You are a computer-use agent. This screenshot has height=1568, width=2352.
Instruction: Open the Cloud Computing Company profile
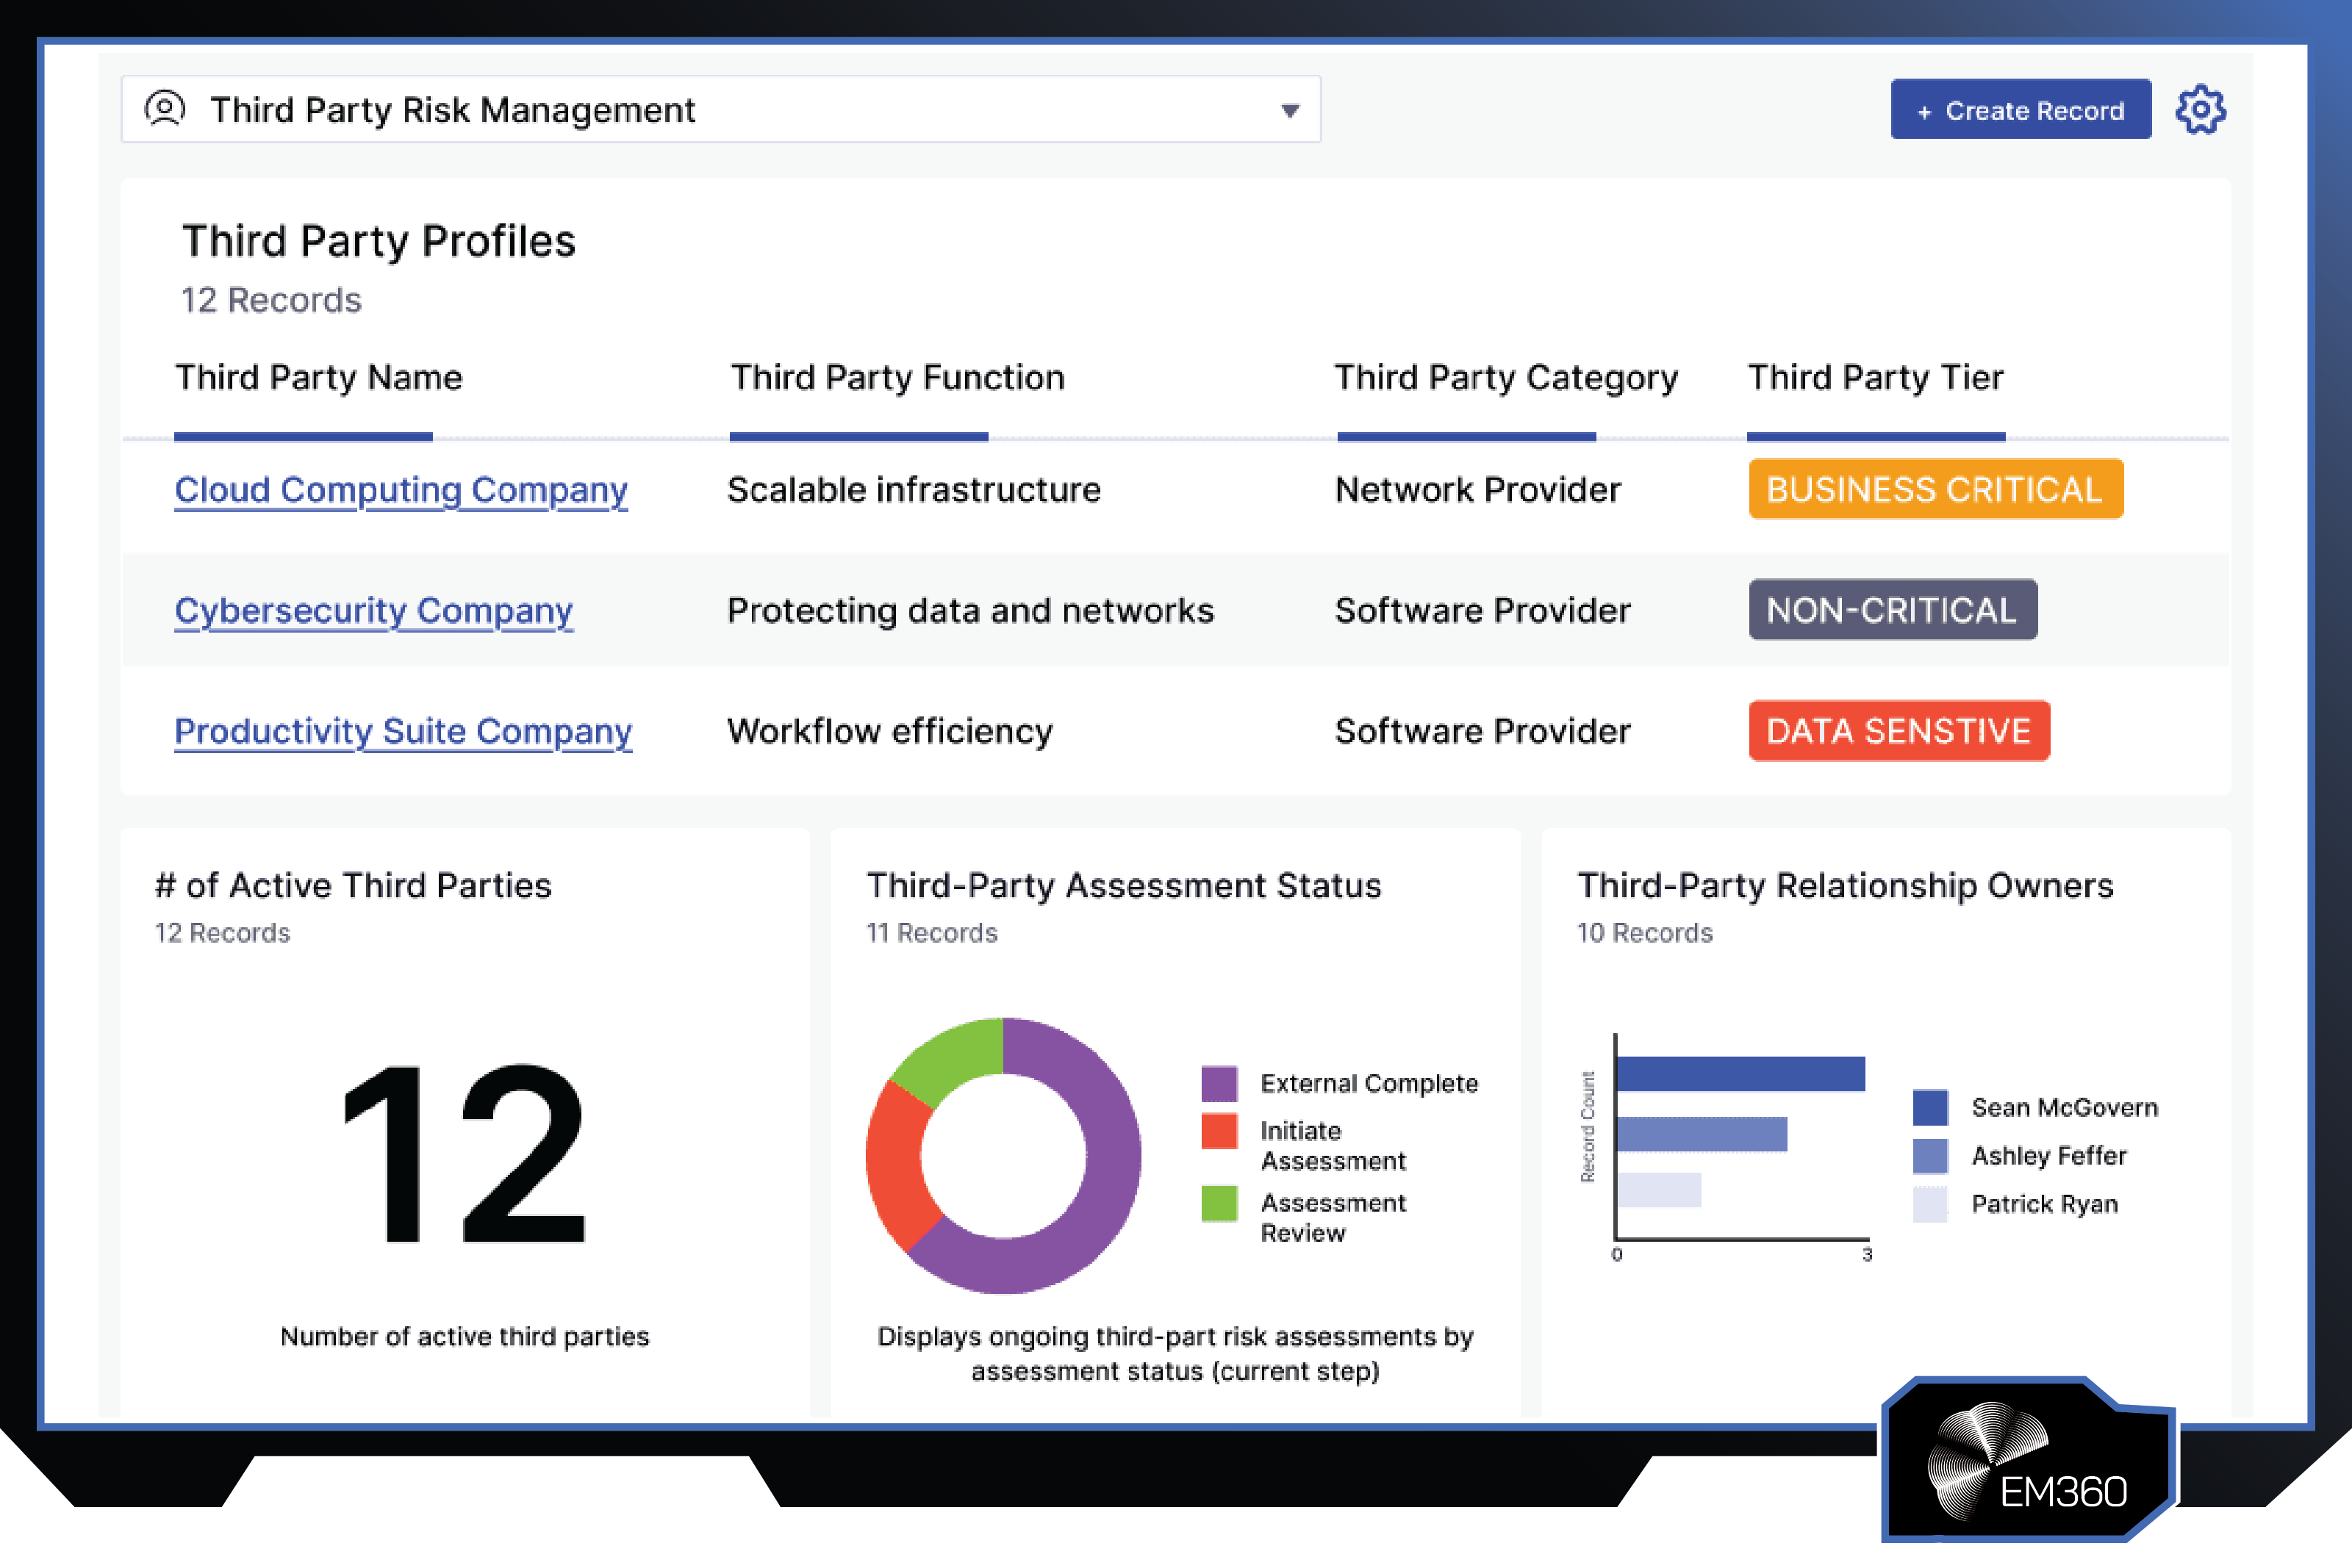point(401,490)
